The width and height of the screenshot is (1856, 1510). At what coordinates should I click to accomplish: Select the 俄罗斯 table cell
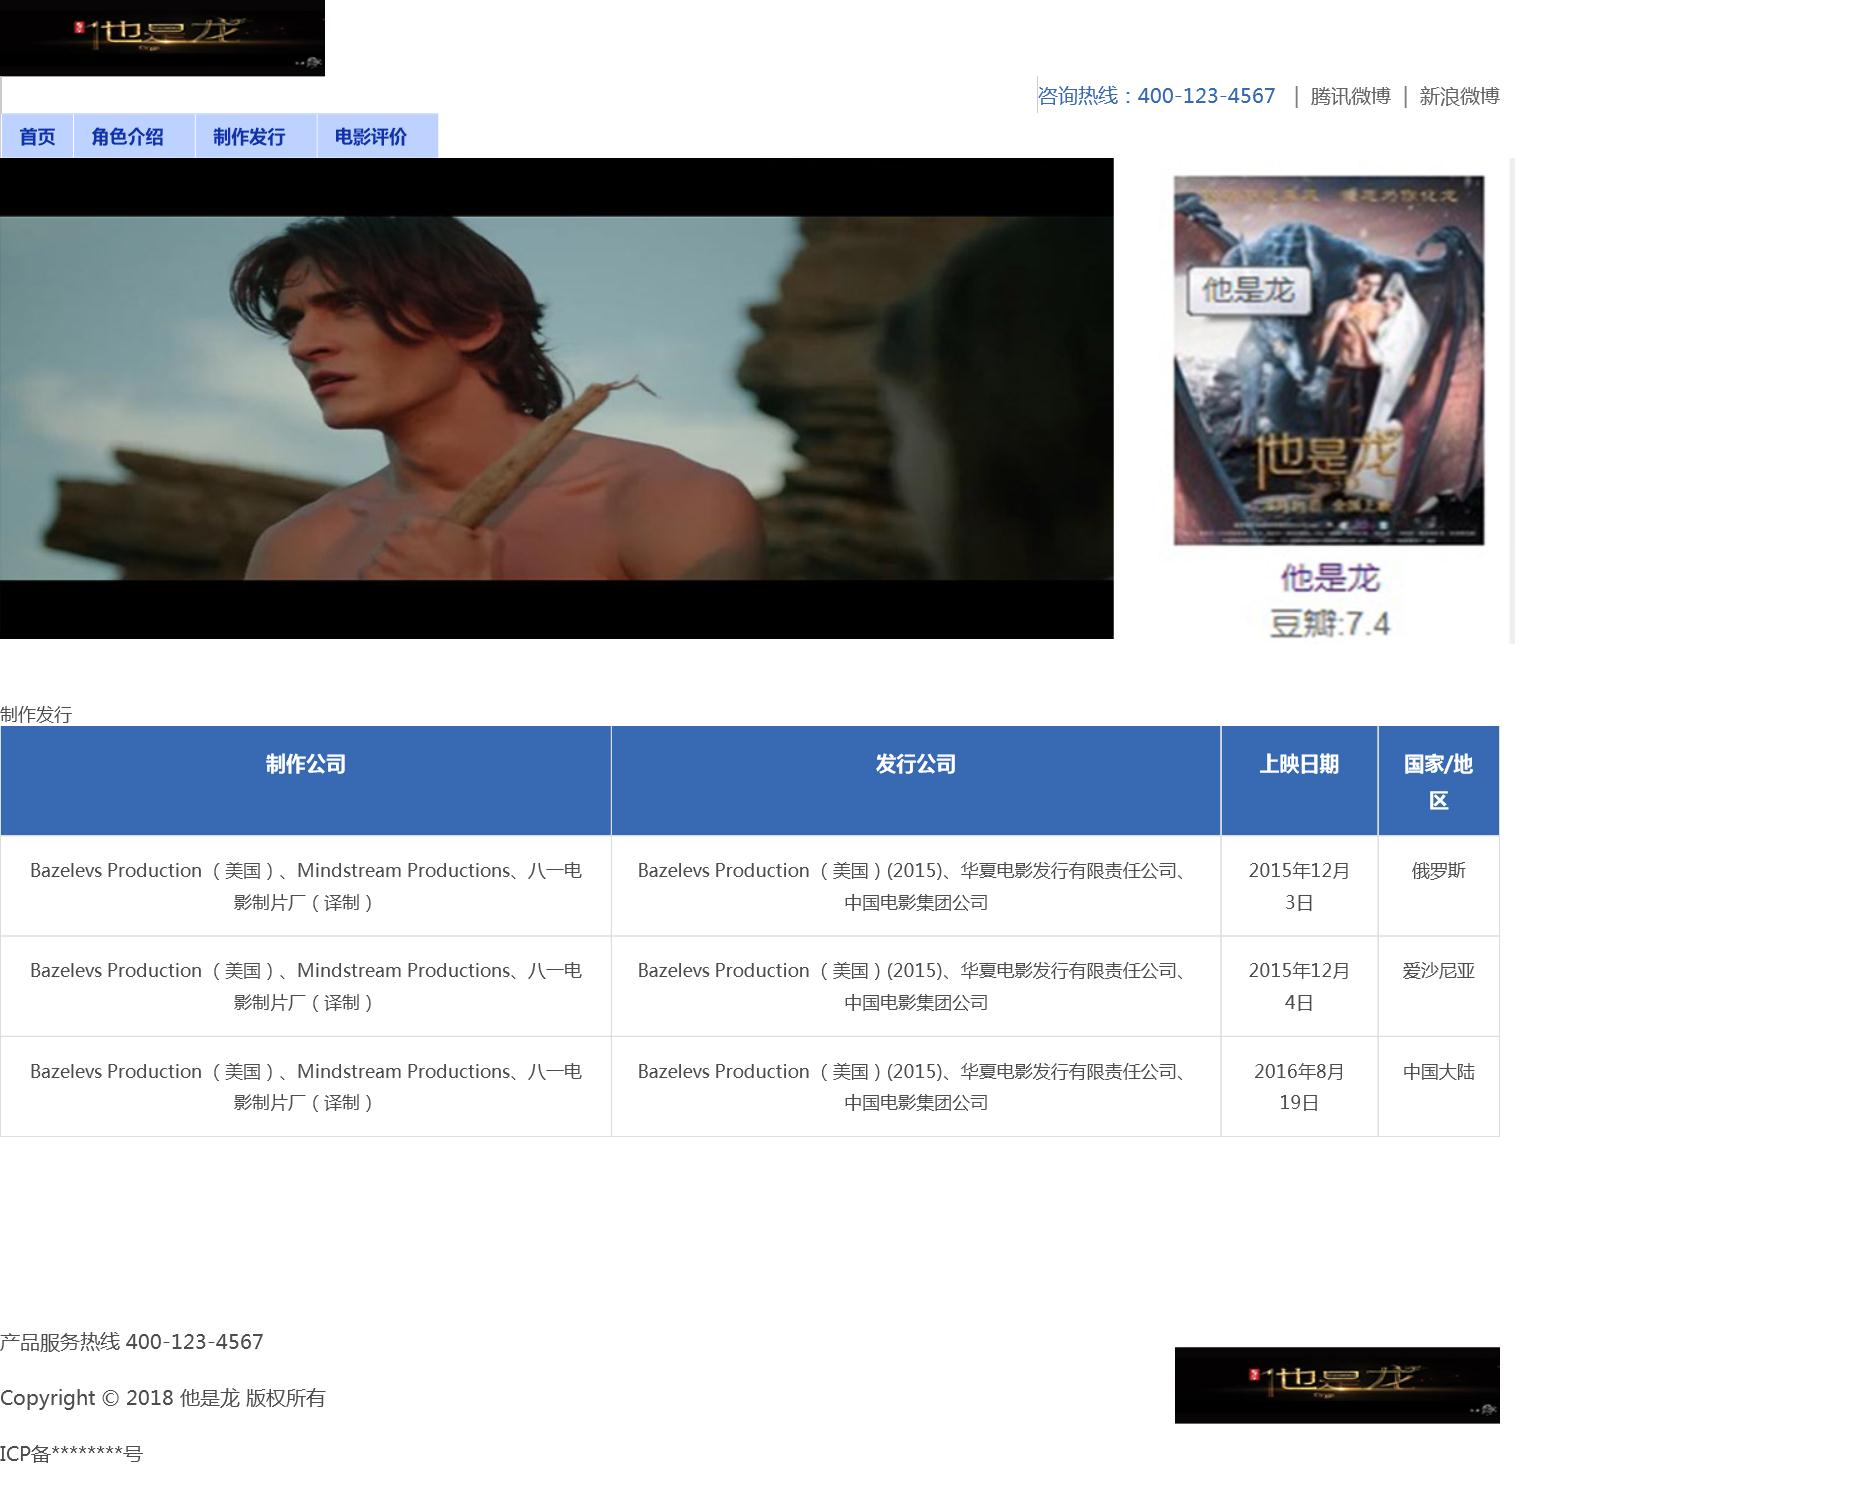pyautogui.click(x=1438, y=871)
